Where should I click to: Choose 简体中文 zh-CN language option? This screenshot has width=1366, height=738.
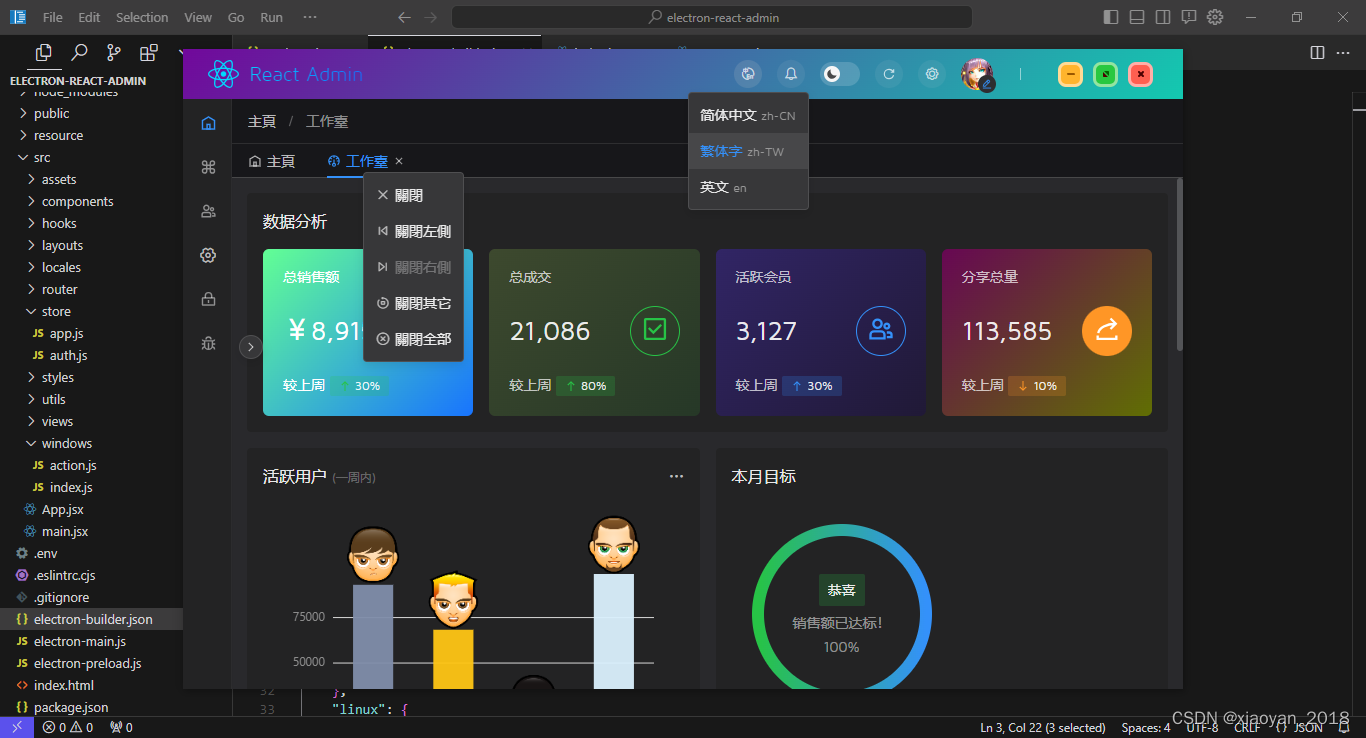(x=748, y=115)
